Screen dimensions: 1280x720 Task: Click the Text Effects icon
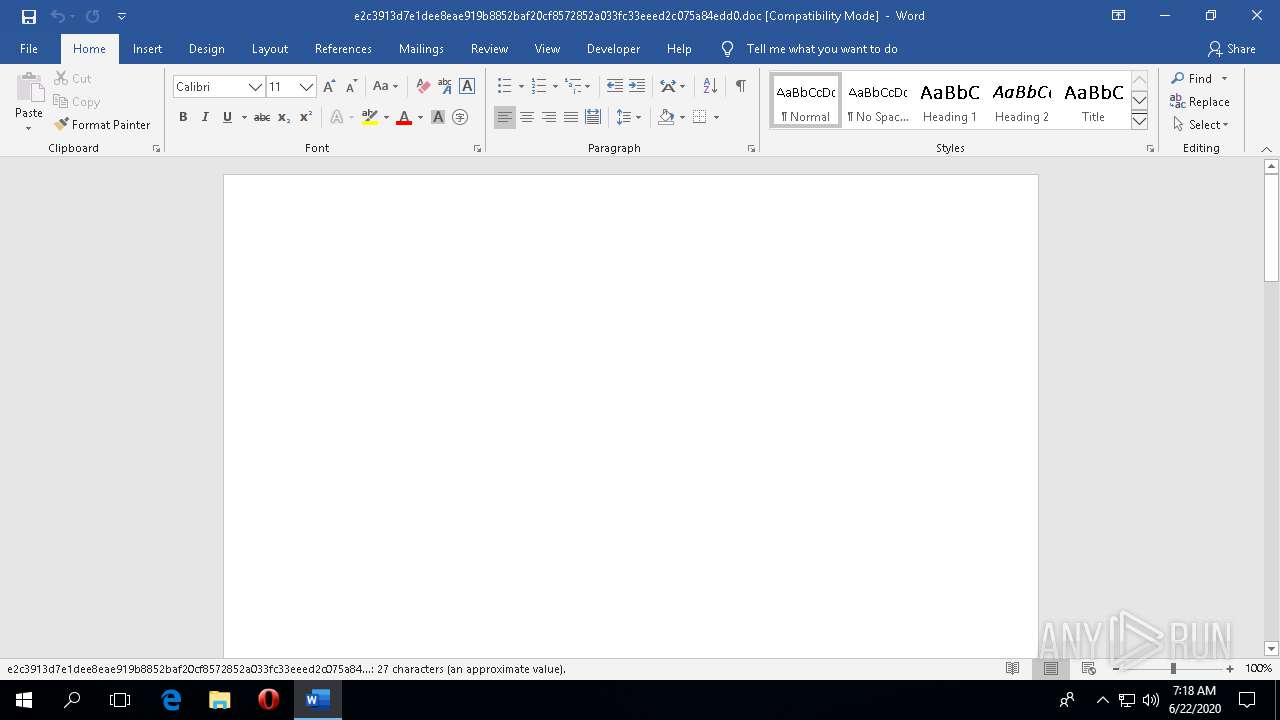click(337, 117)
